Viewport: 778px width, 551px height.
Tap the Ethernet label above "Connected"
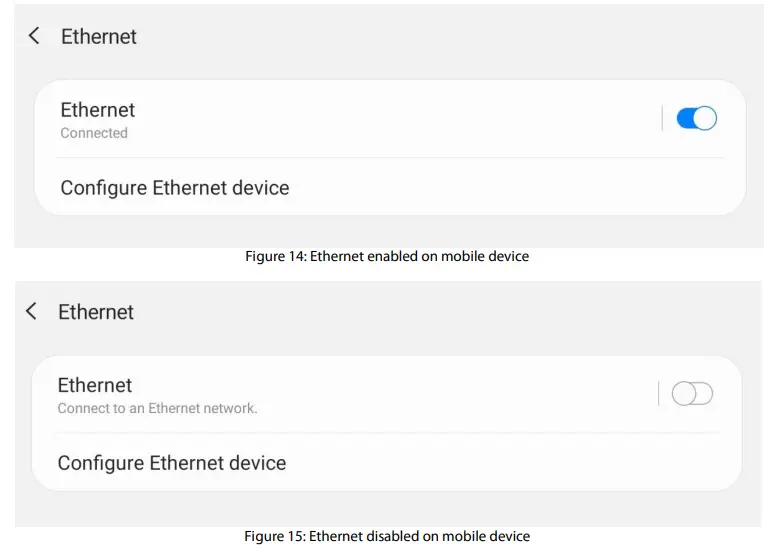[x=98, y=110]
